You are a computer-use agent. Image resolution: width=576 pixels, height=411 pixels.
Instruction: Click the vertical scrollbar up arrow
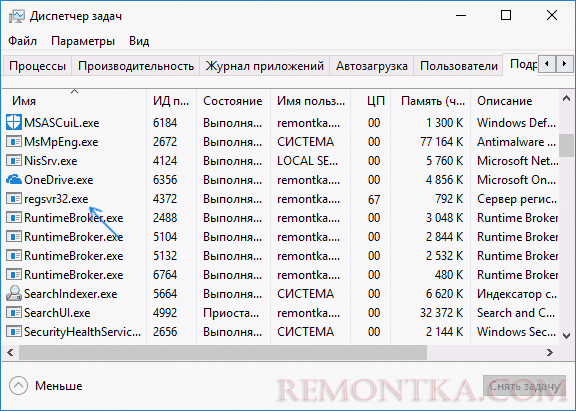pos(566,98)
